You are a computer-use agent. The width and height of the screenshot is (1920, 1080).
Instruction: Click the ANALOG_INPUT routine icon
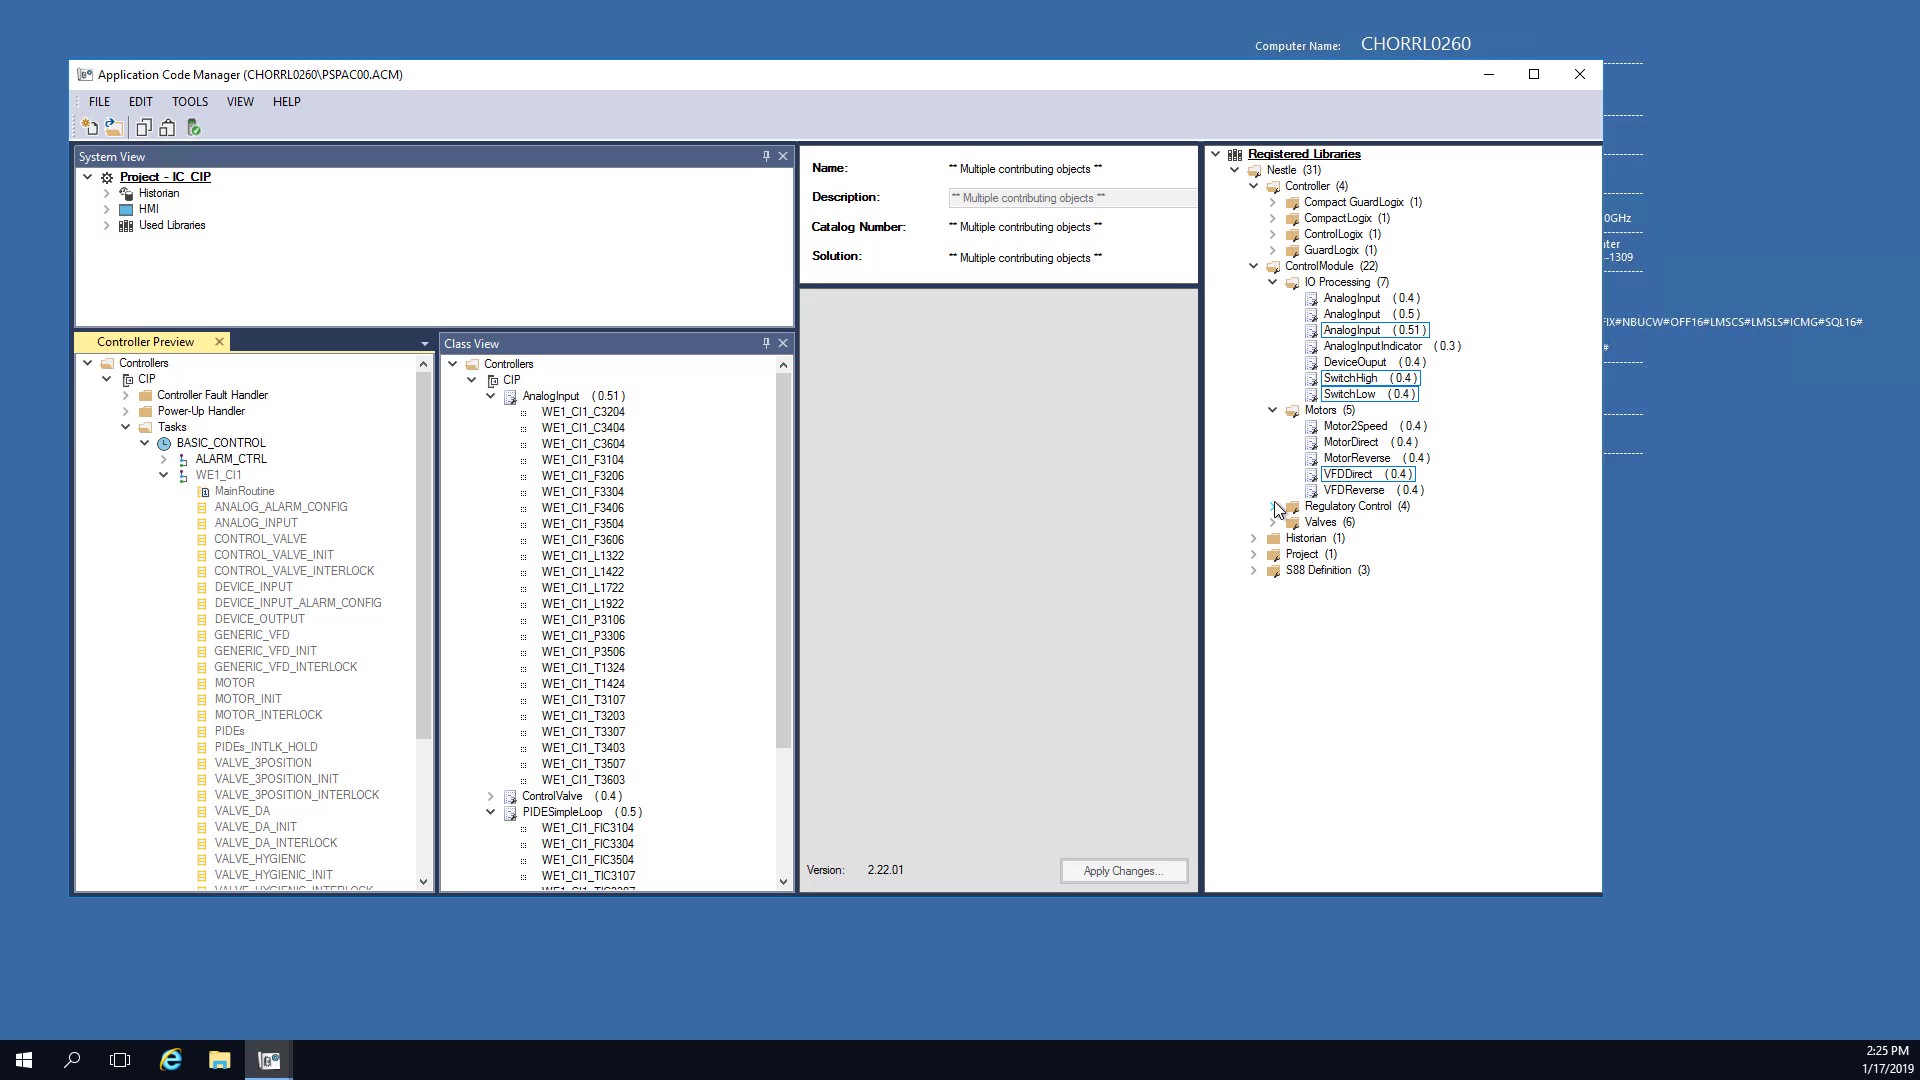tap(202, 523)
